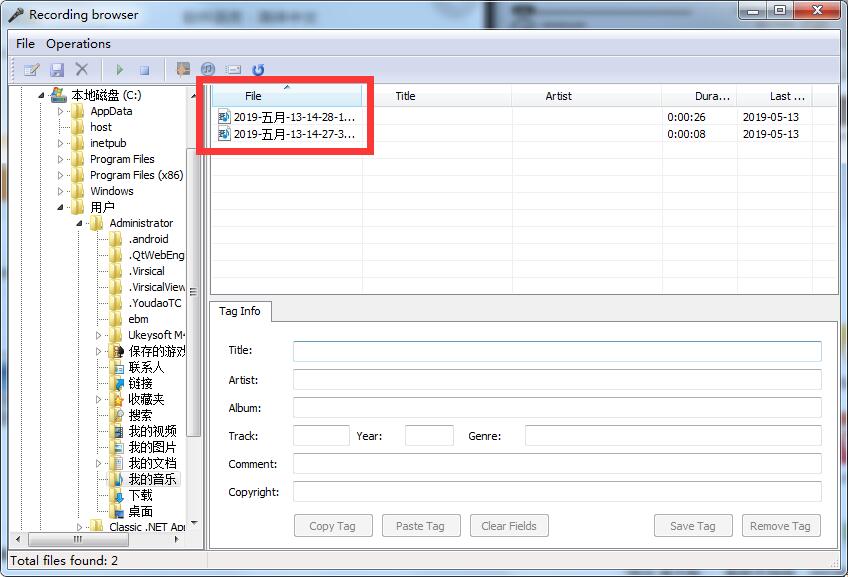
Task: Open the File menu
Action: coord(25,43)
